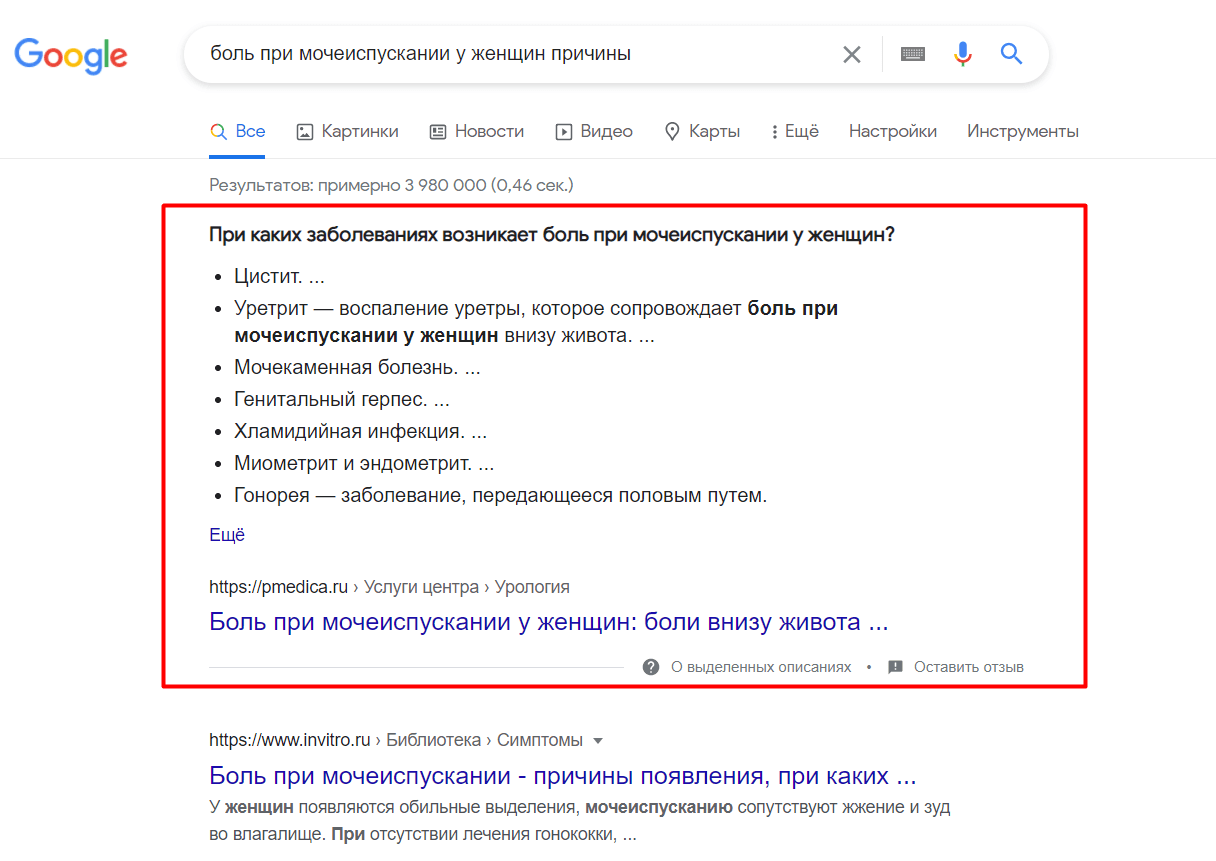Image resolution: width=1216 pixels, height=861 pixels.
Task: Open the invitro.ru result title link
Action: (562, 776)
